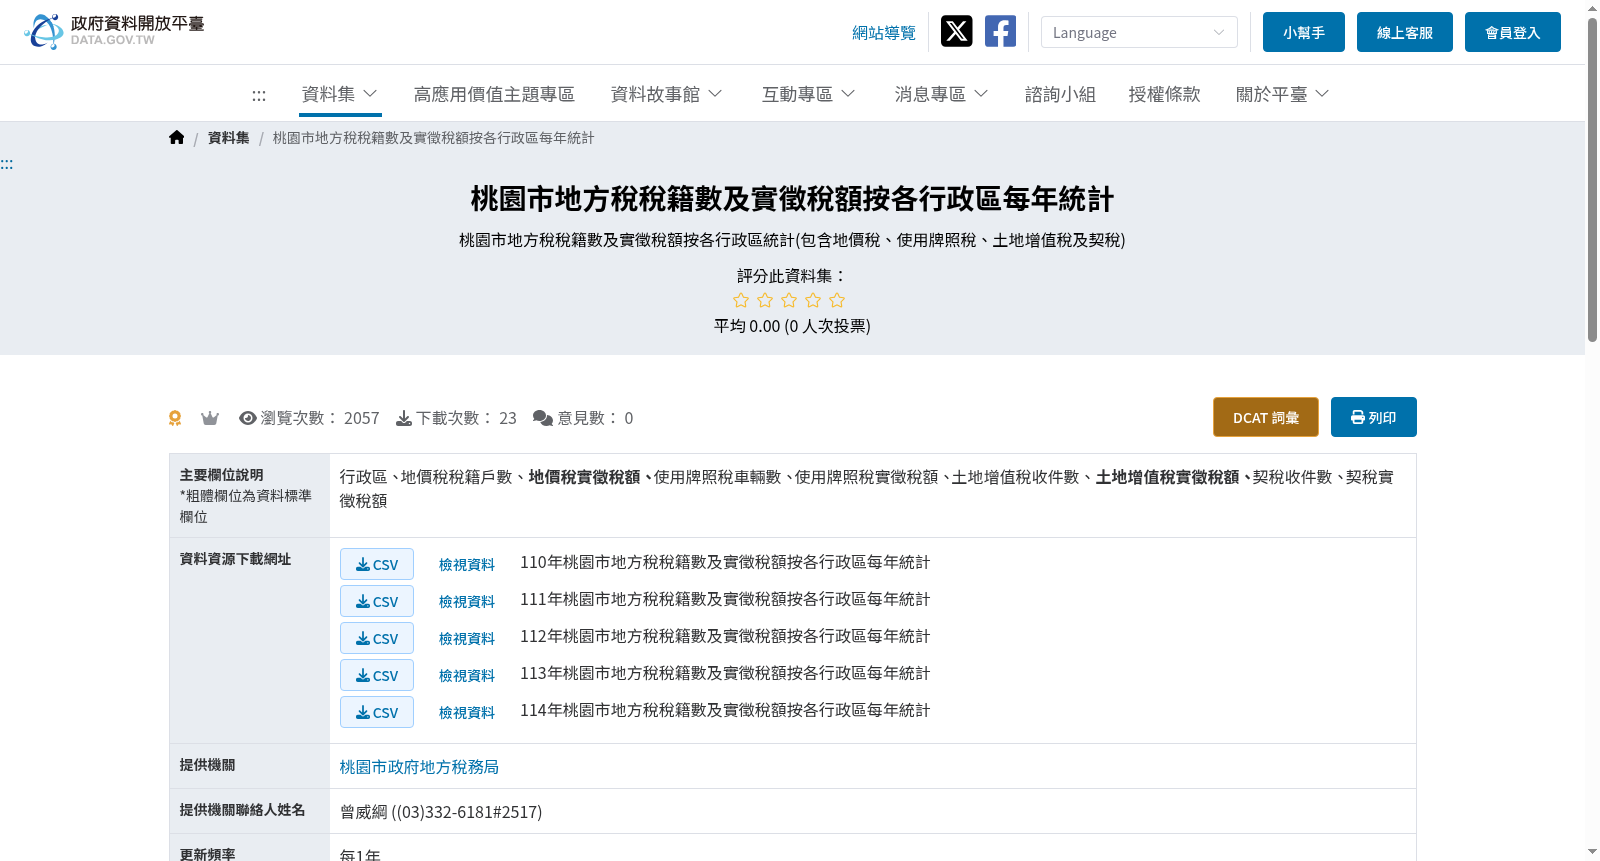Open the Language dropdown
The height and width of the screenshot is (861, 1600).
1139,32
